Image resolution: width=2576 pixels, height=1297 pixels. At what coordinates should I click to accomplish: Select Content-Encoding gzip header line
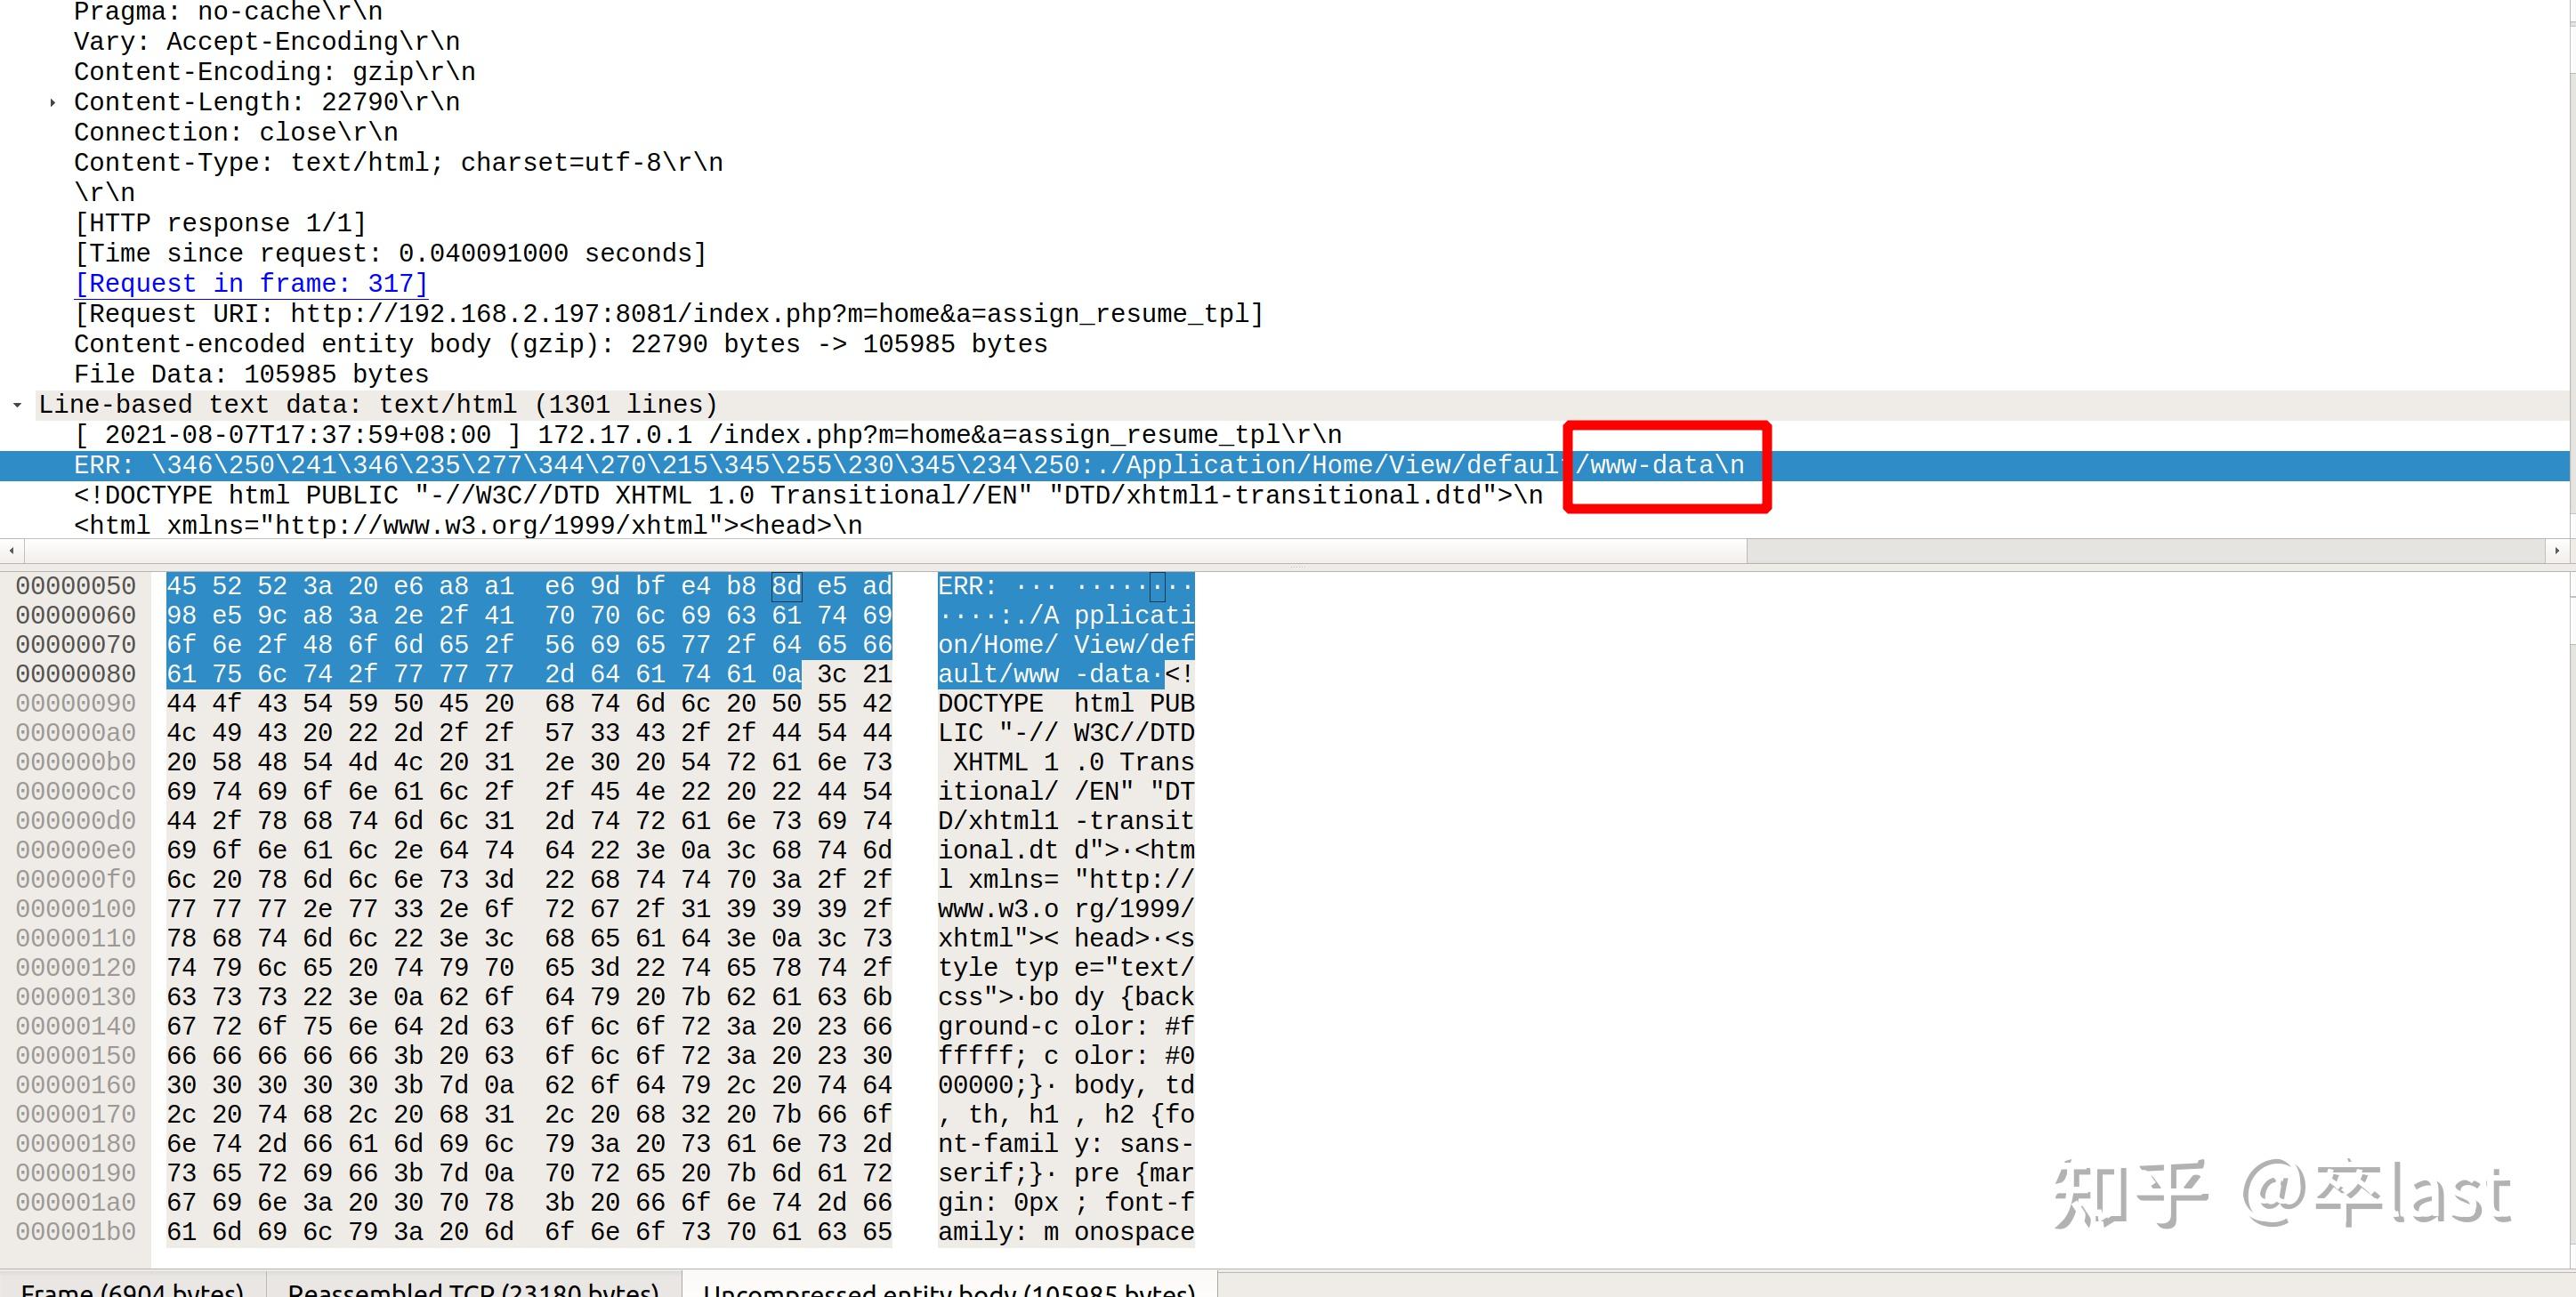click(274, 72)
